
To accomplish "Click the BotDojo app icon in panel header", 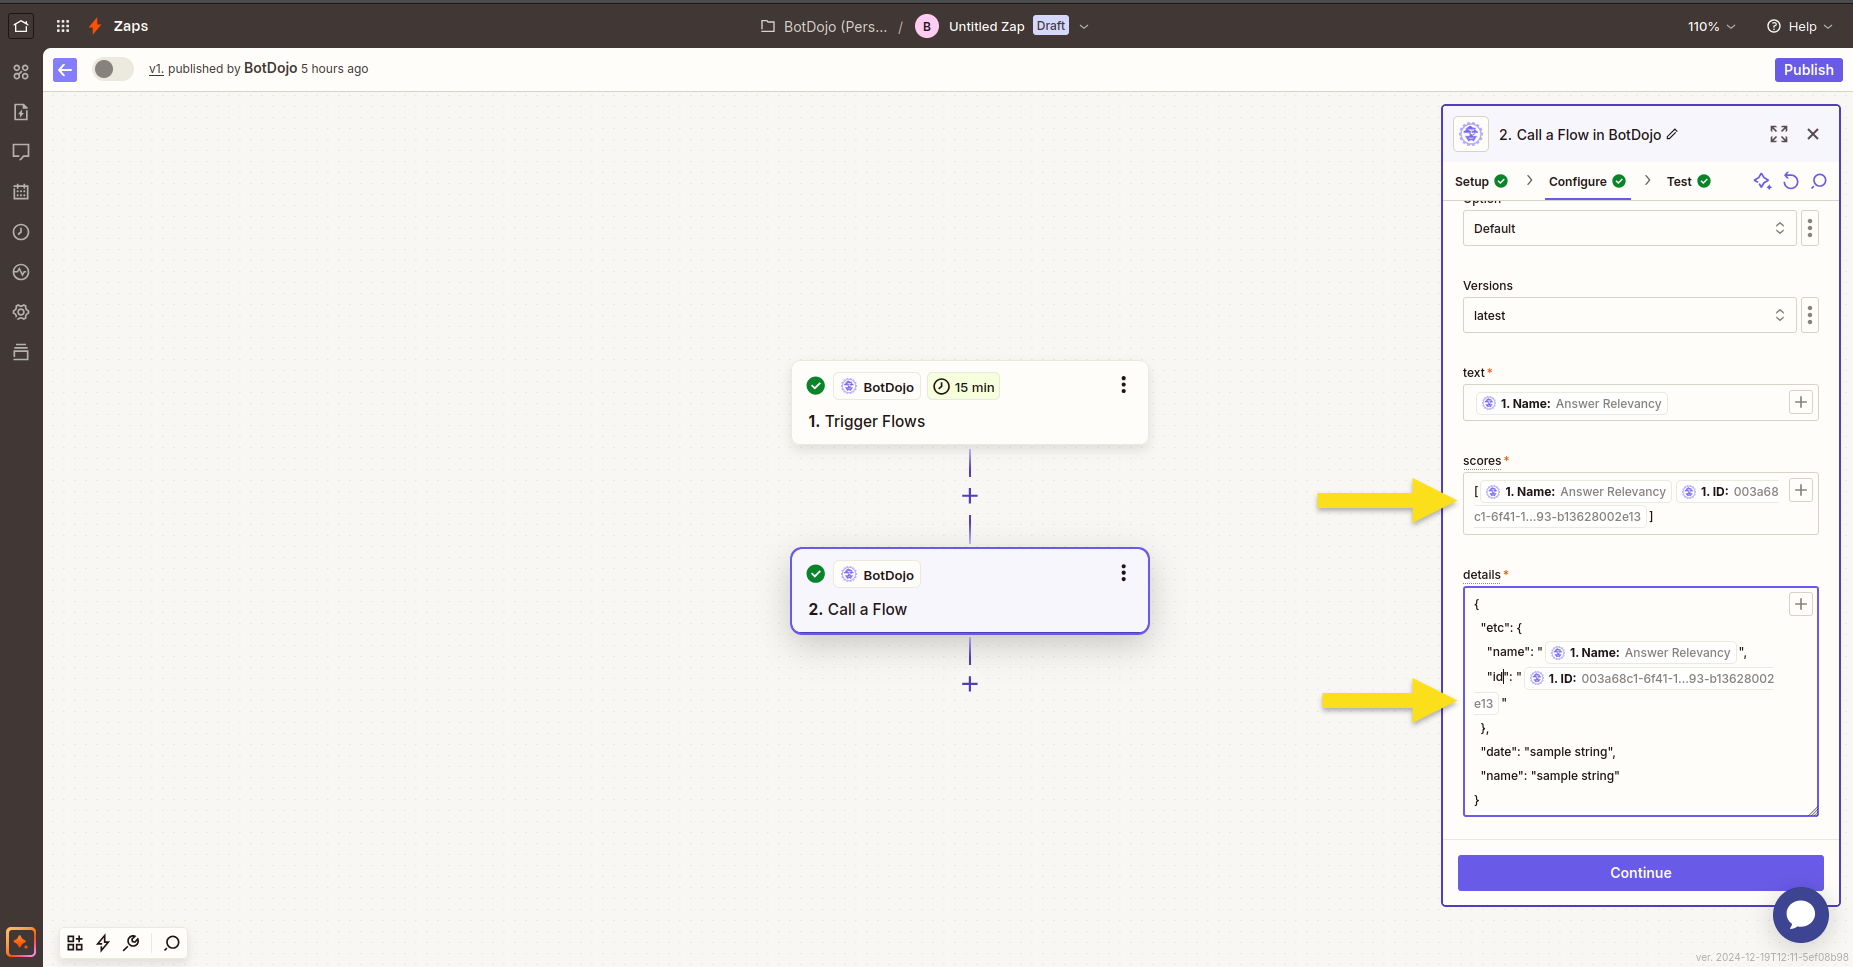I will pyautogui.click(x=1471, y=134).
